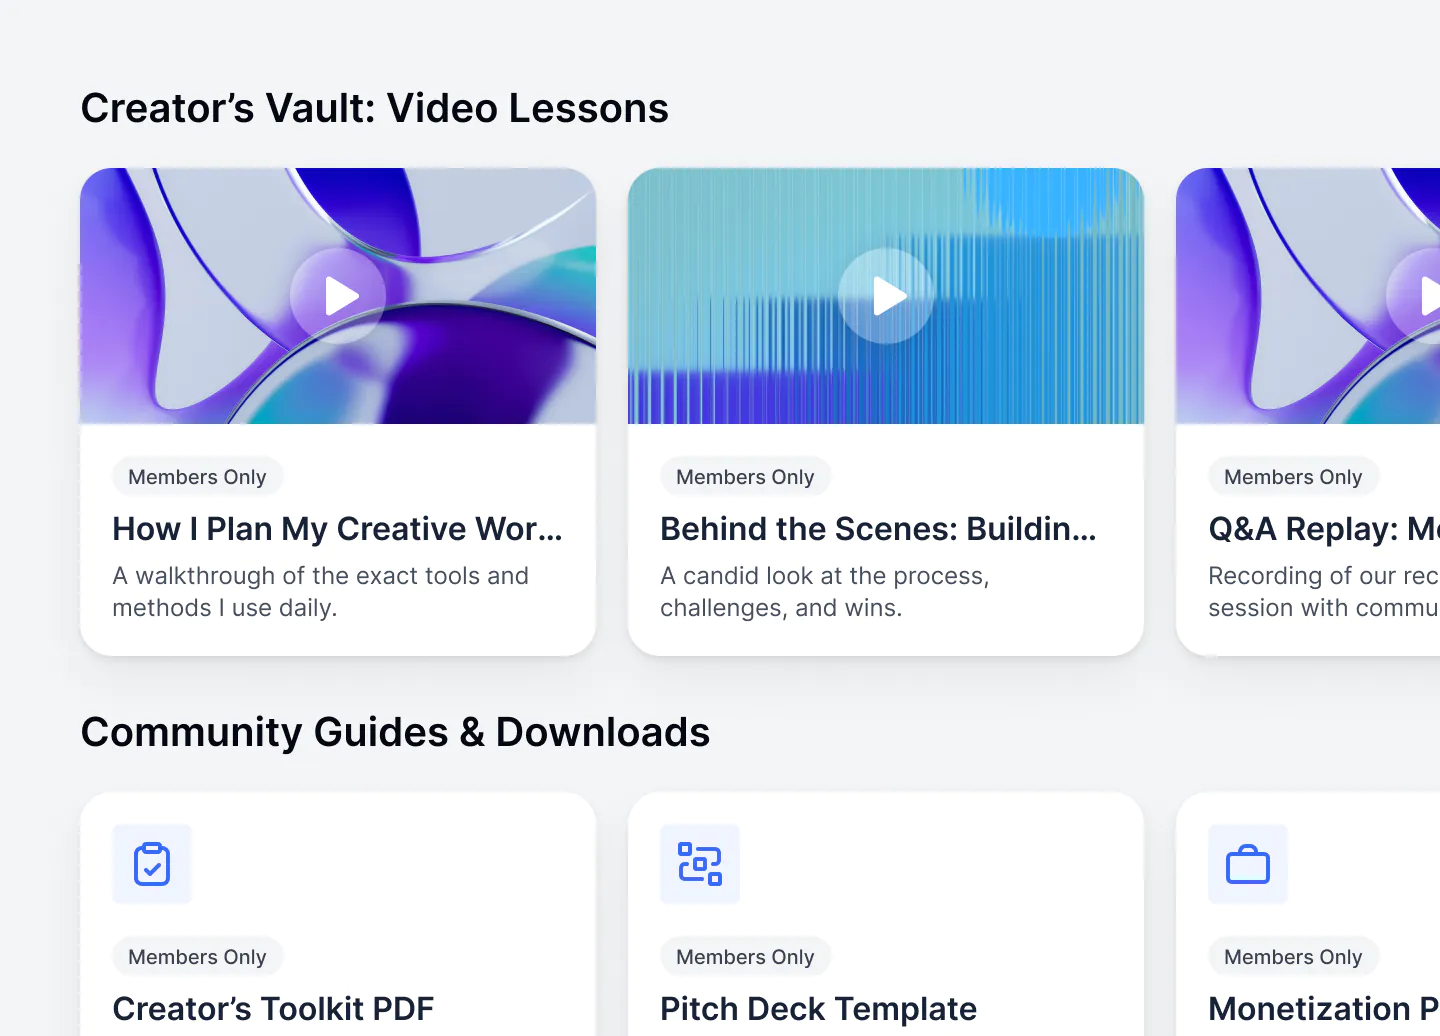The width and height of the screenshot is (1440, 1036).
Task: Click the clipboard check icon for Creator's Toolkit
Action: (x=152, y=864)
